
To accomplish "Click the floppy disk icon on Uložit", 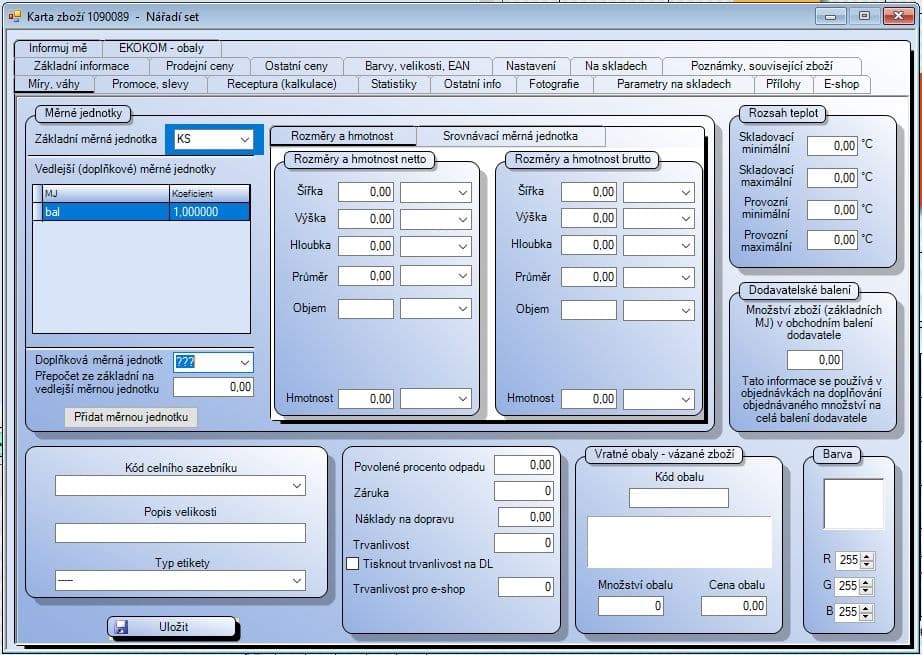I will click(x=122, y=627).
